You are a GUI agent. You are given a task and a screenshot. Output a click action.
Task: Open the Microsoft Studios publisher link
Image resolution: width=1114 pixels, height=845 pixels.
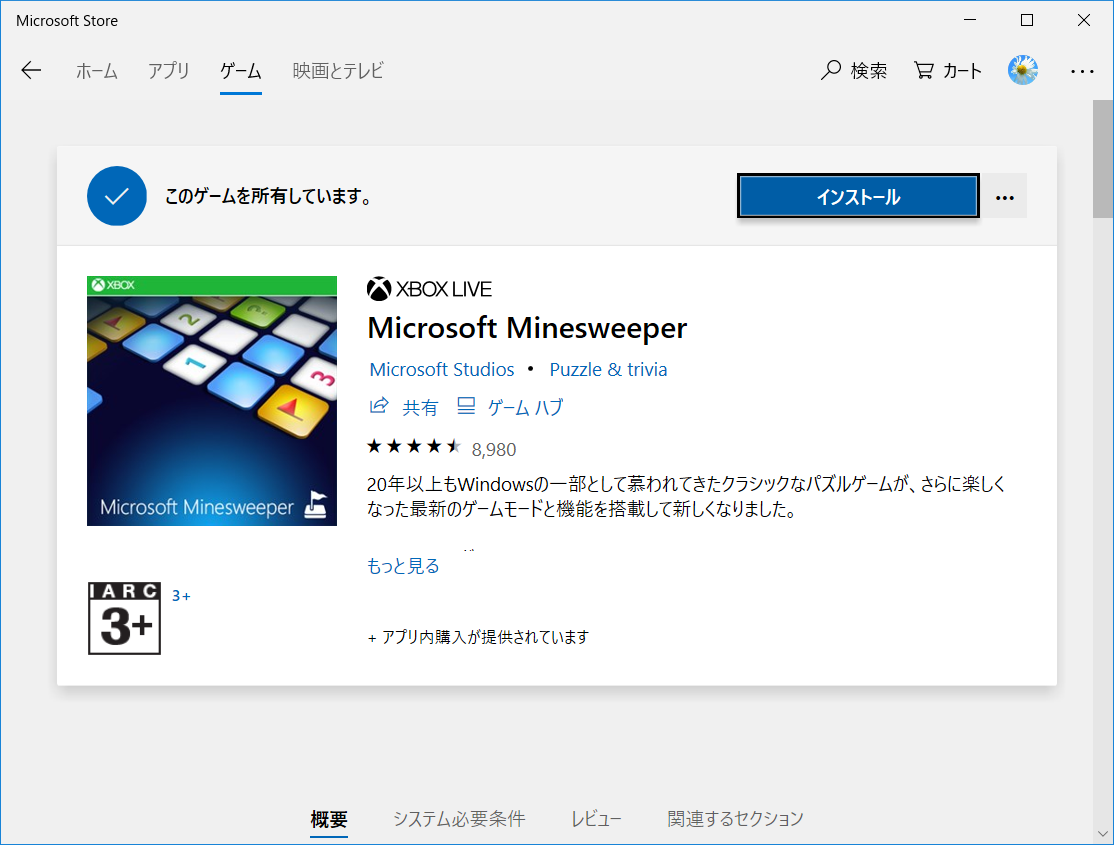[442, 369]
